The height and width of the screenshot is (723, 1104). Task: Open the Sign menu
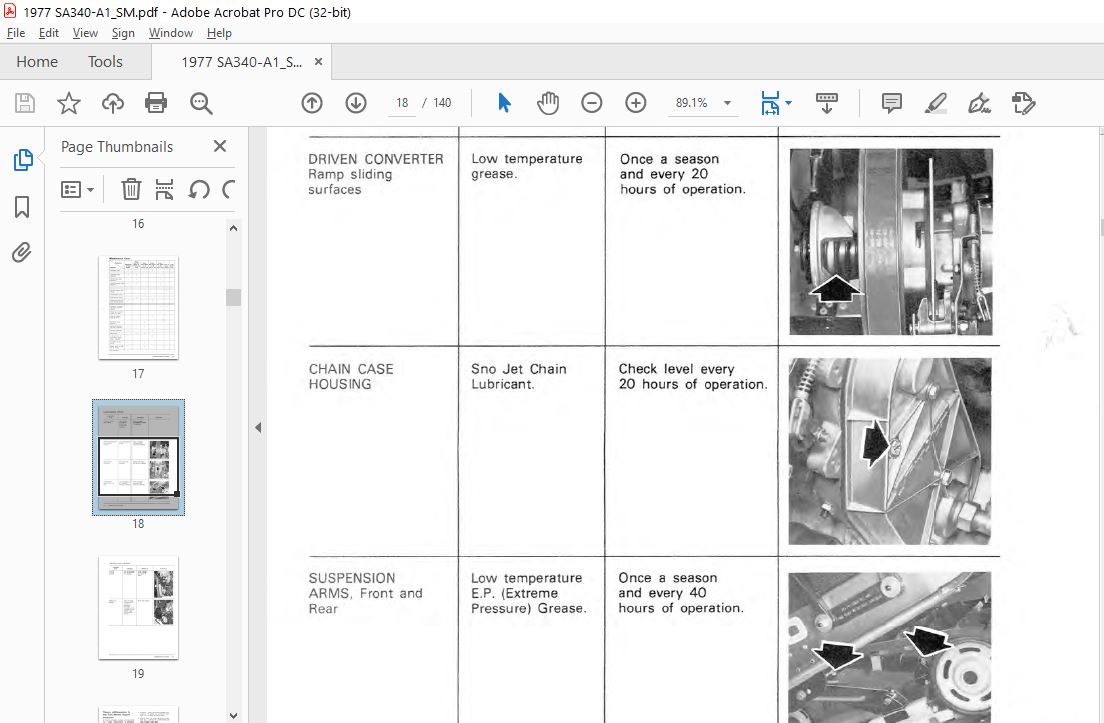pyautogui.click(x=123, y=33)
